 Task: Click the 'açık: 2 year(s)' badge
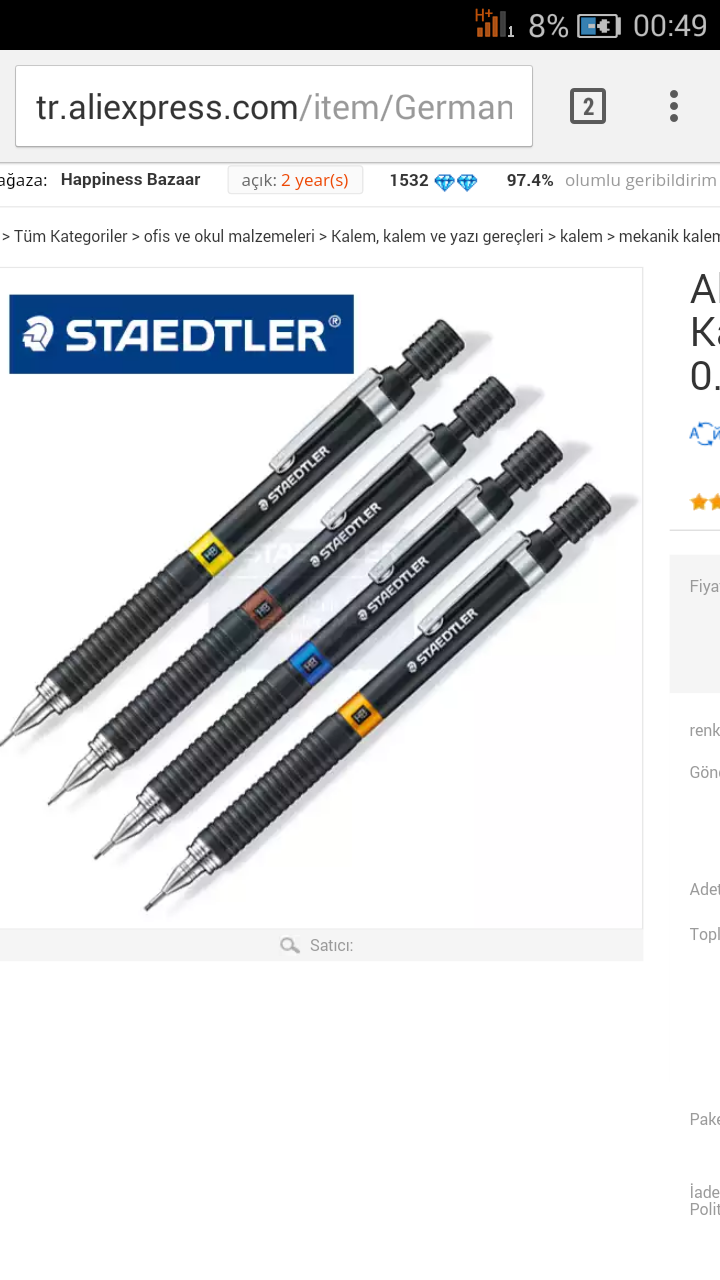click(x=295, y=180)
